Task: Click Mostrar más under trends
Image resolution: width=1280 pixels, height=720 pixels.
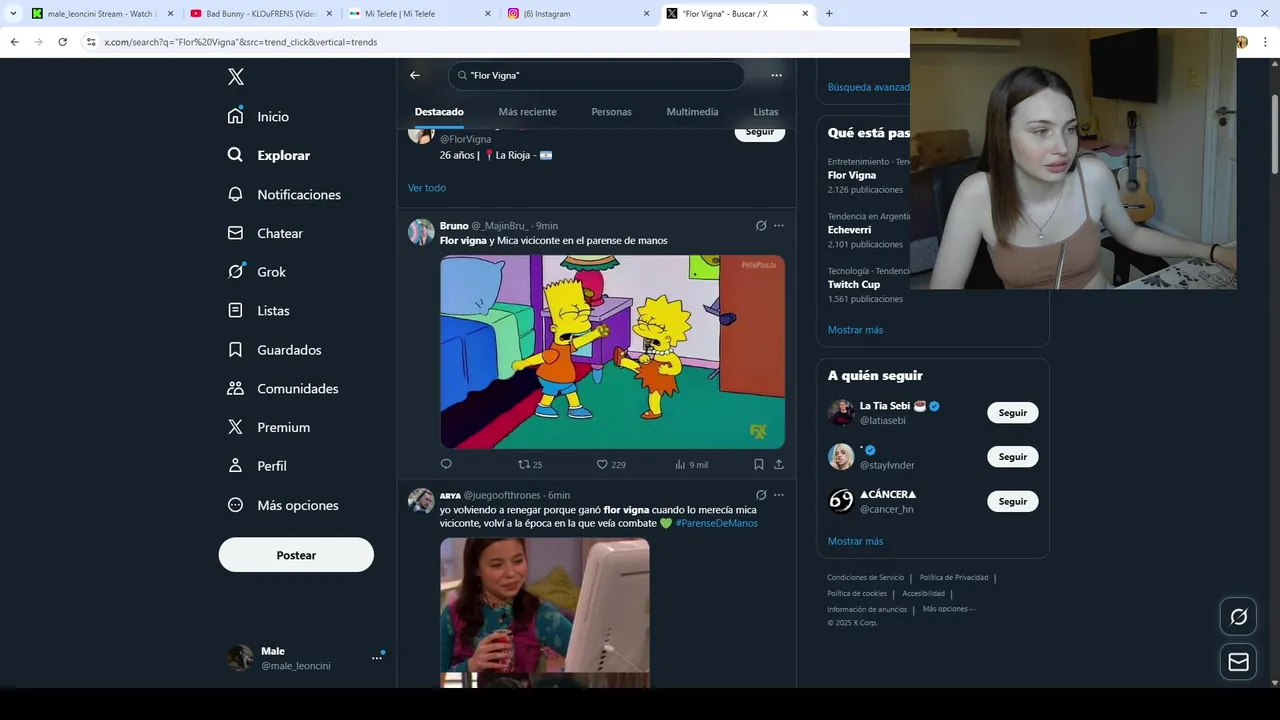Action: tap(855, 330)
